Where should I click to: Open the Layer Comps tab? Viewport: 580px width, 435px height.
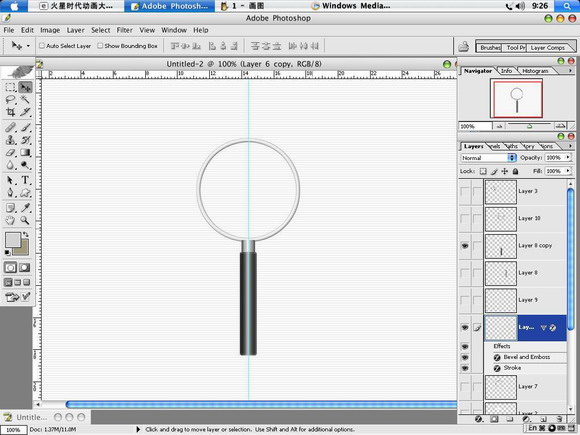click(547, 48)
